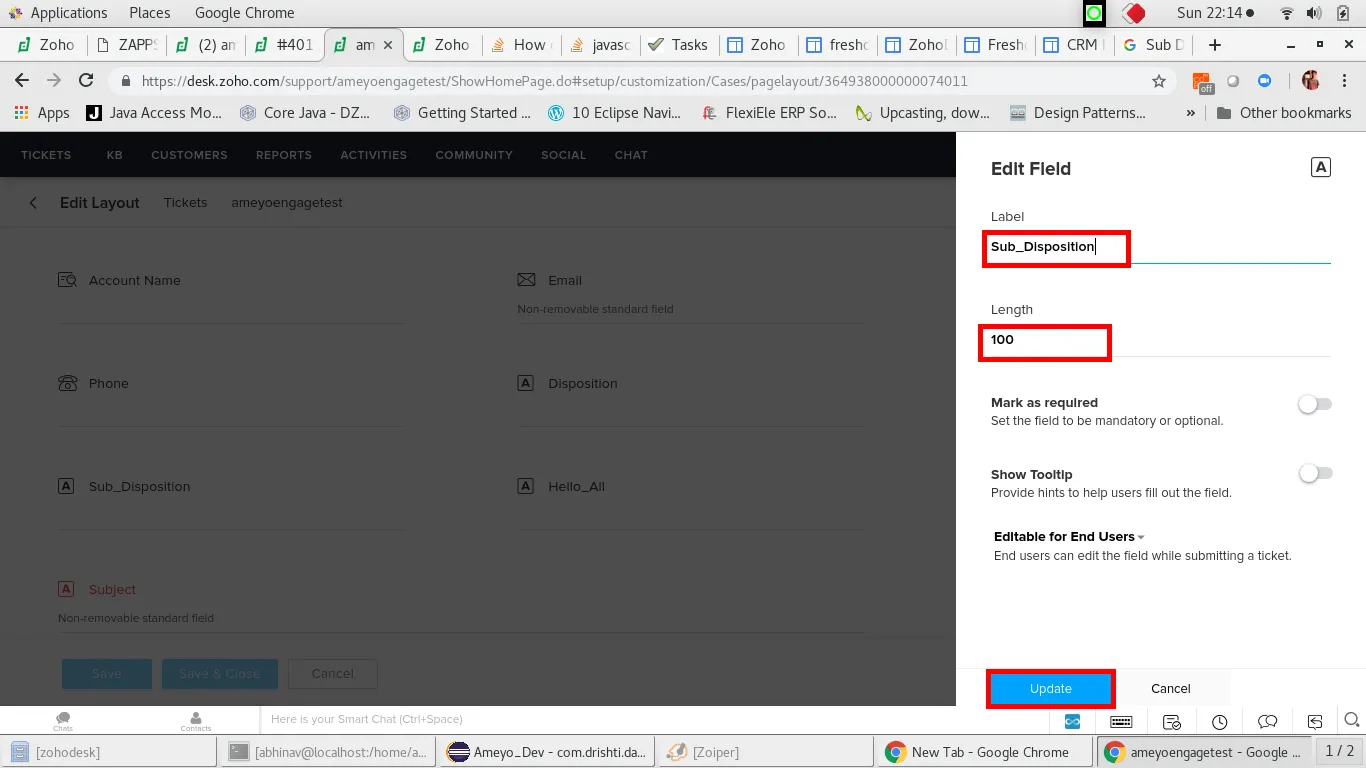Open the volume indicator in top panel
The height and width of the screenshot is (768, 1366).
click(1314, 13)
